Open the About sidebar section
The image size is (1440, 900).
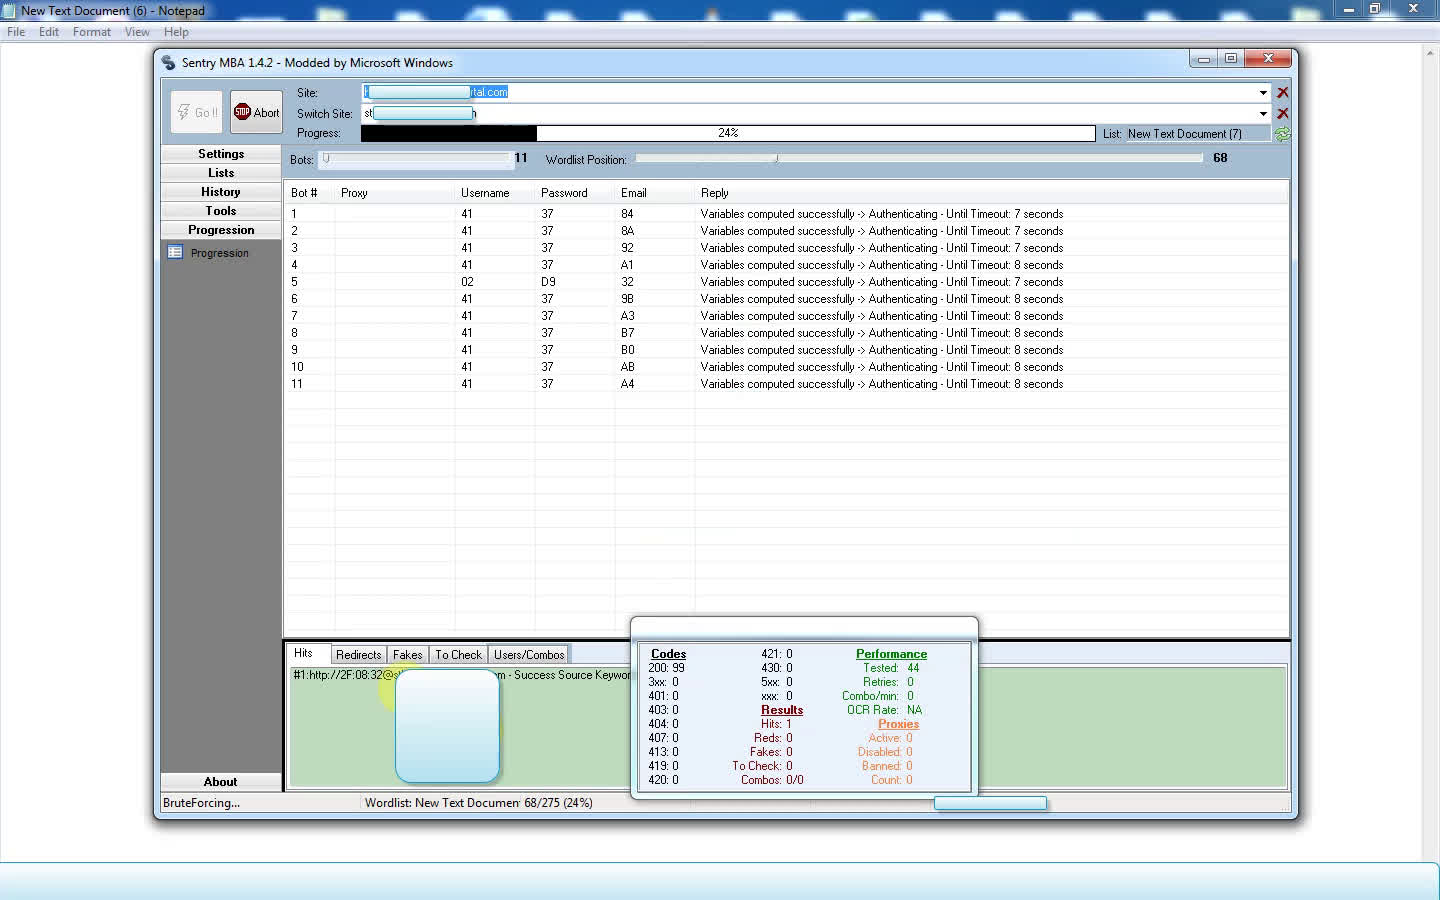coord(221,782)
